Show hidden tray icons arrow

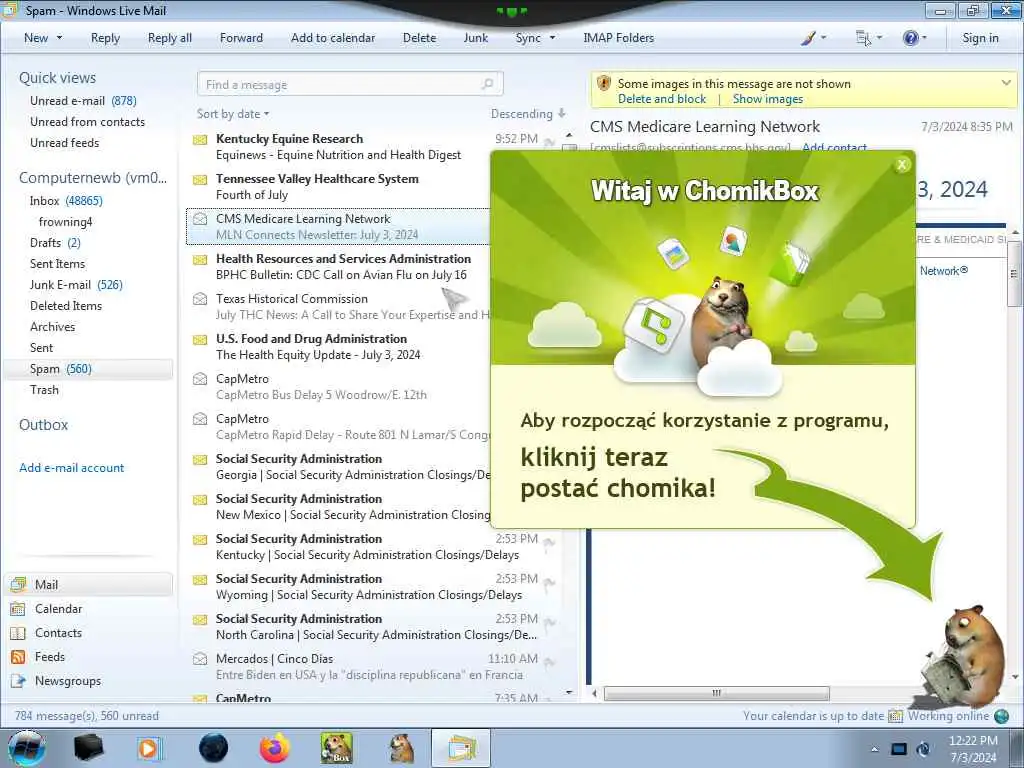[874, 749]
